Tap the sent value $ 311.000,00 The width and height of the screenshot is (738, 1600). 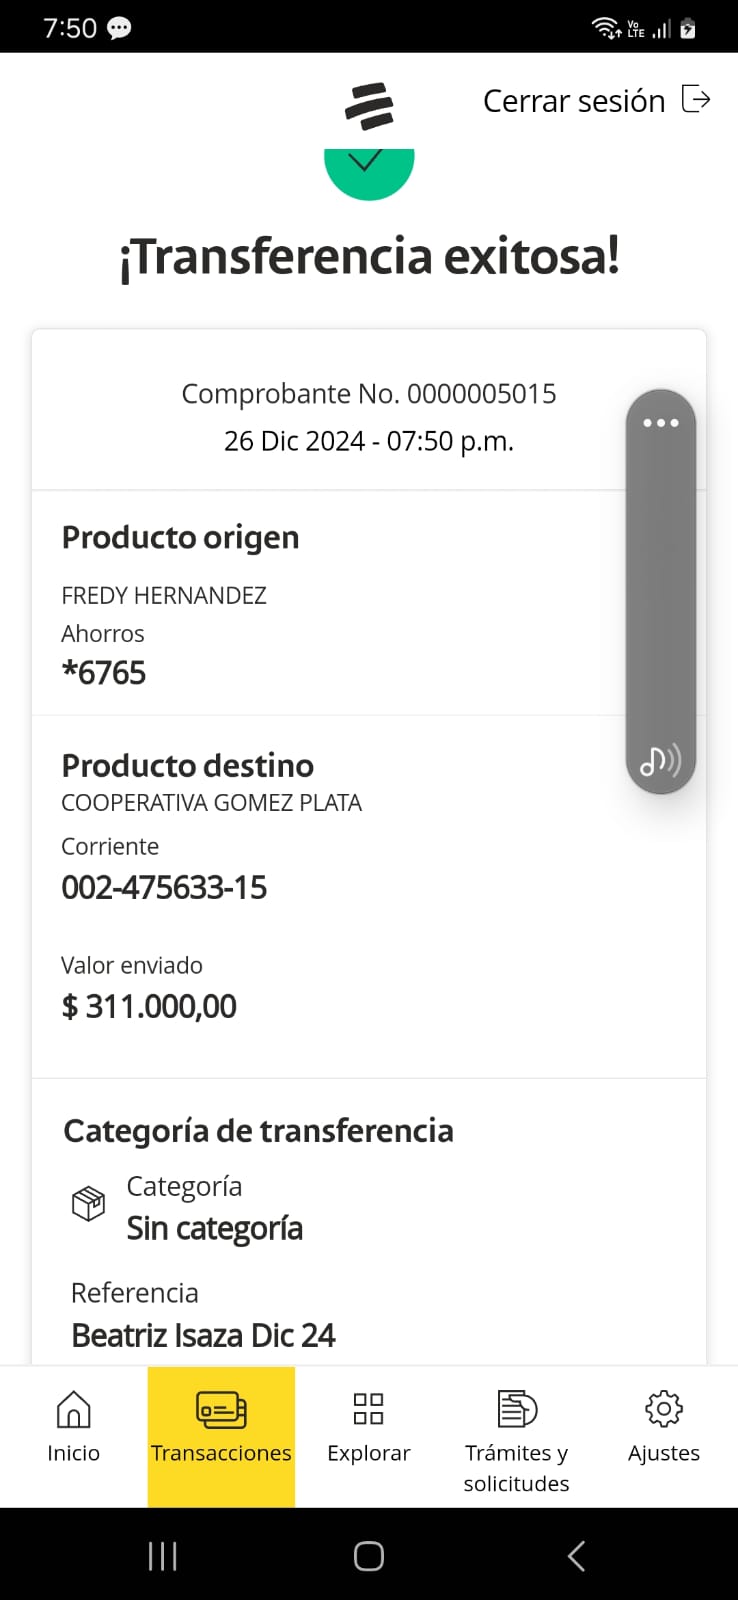149,1007
